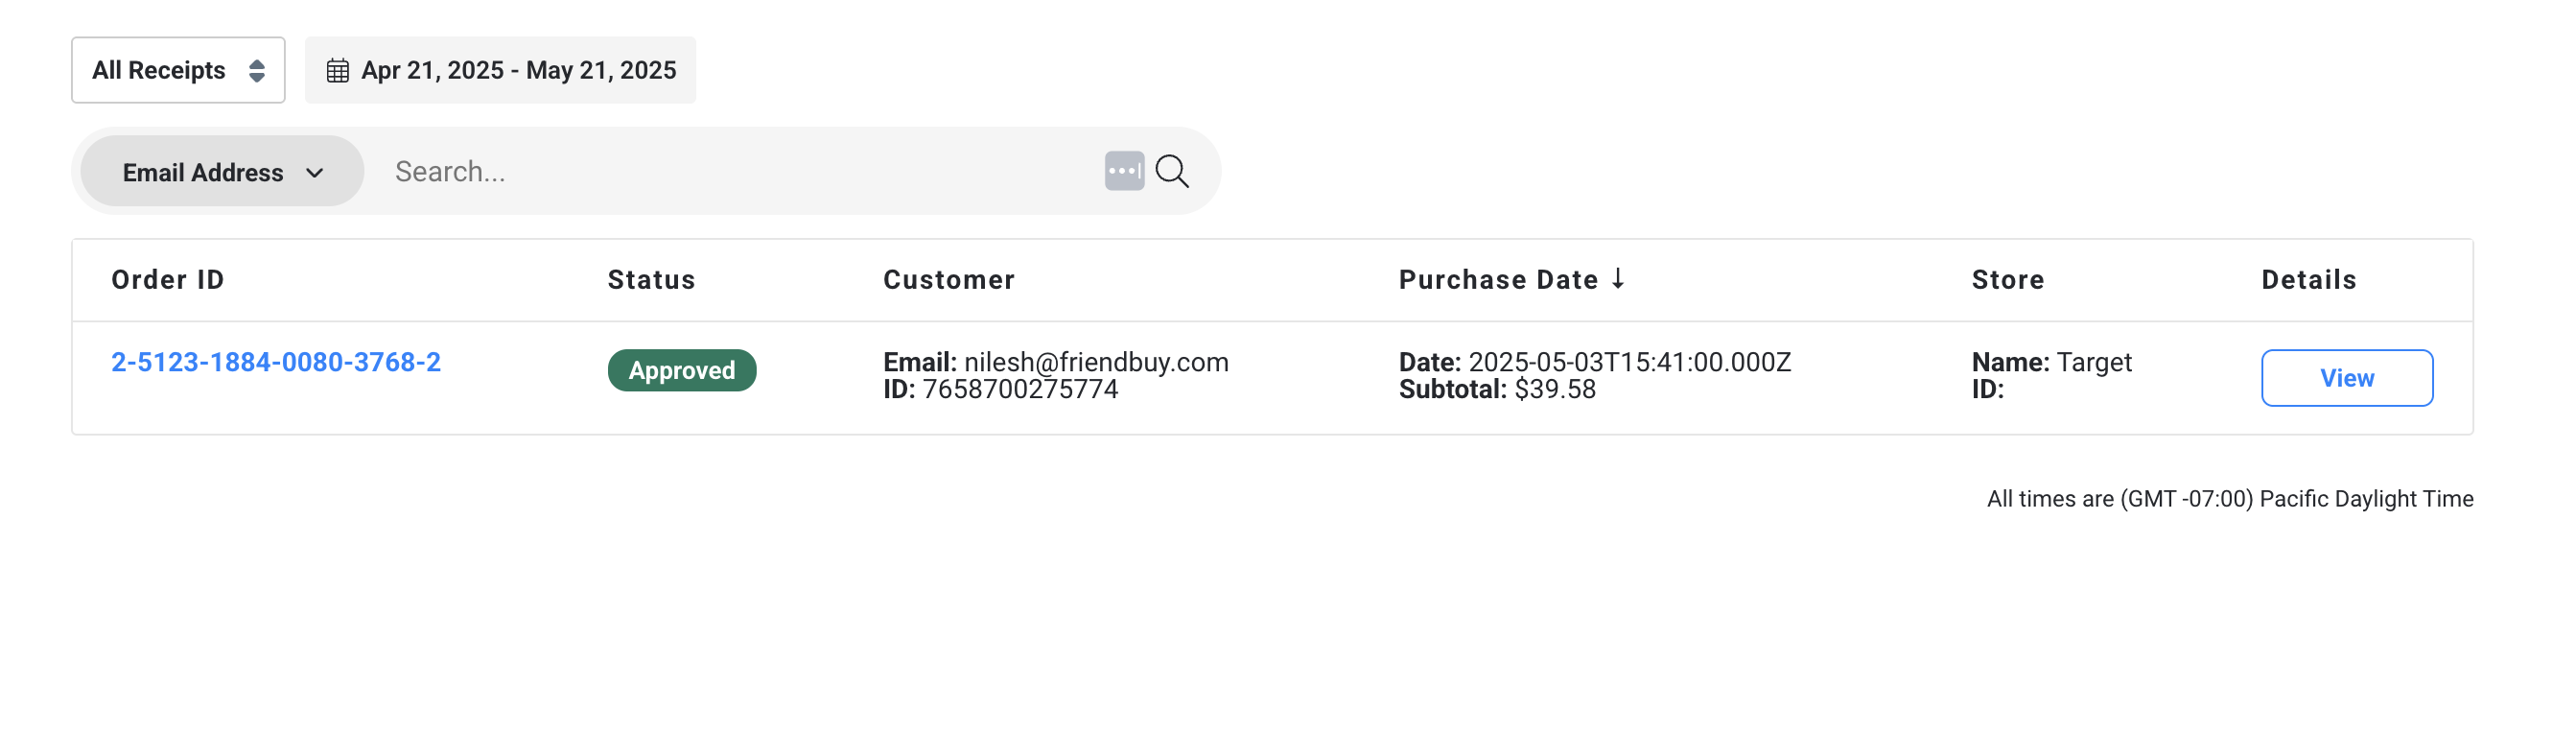The image size is (2576, 733).
Task: Click the View details button
Action: (x=2347, y=378)
